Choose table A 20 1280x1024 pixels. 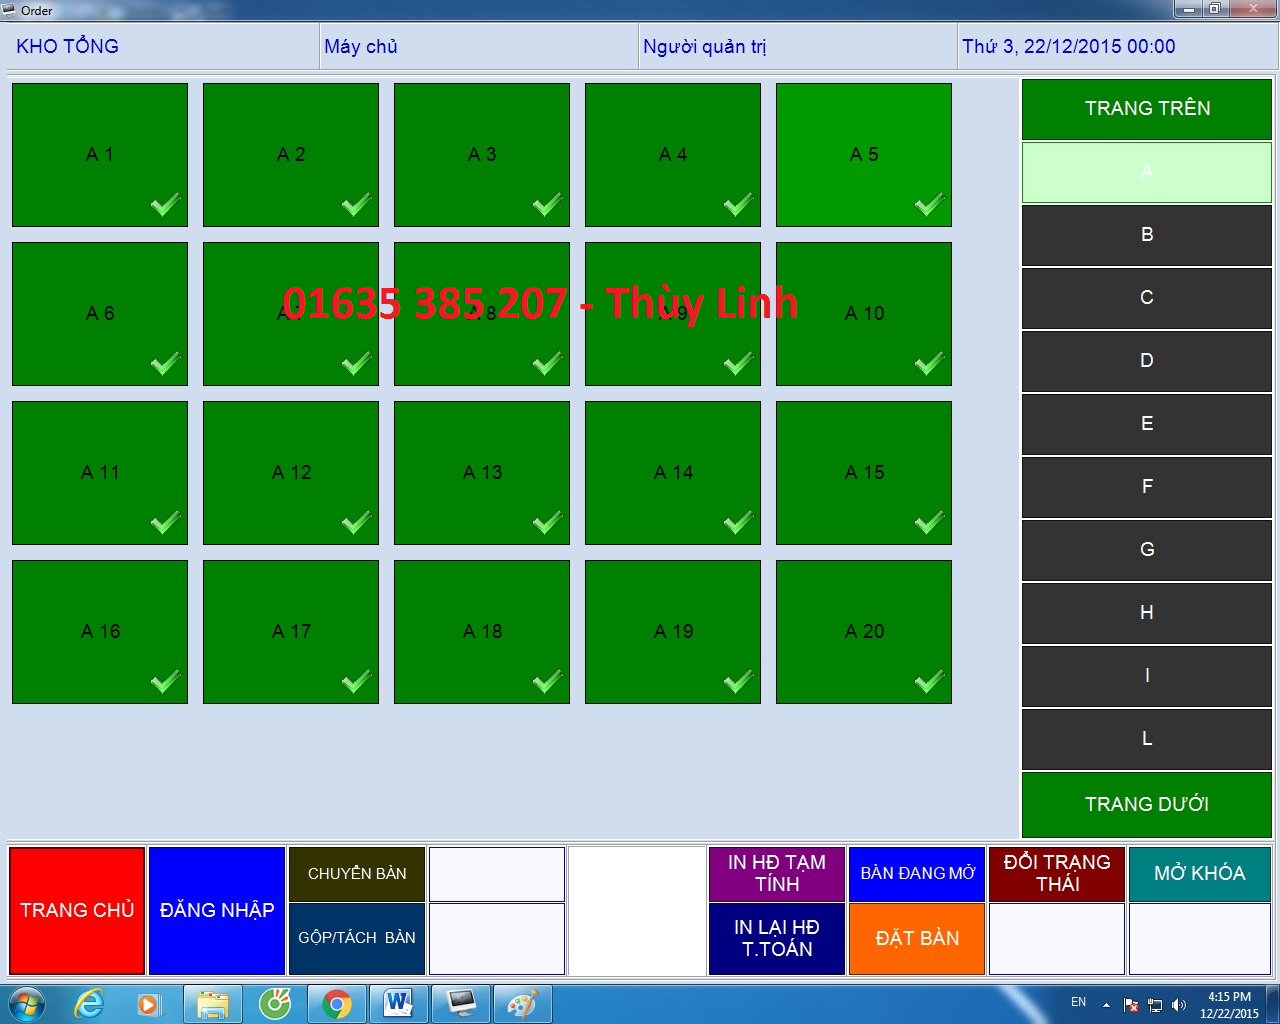pyautogui.click(x=864, y=632)
